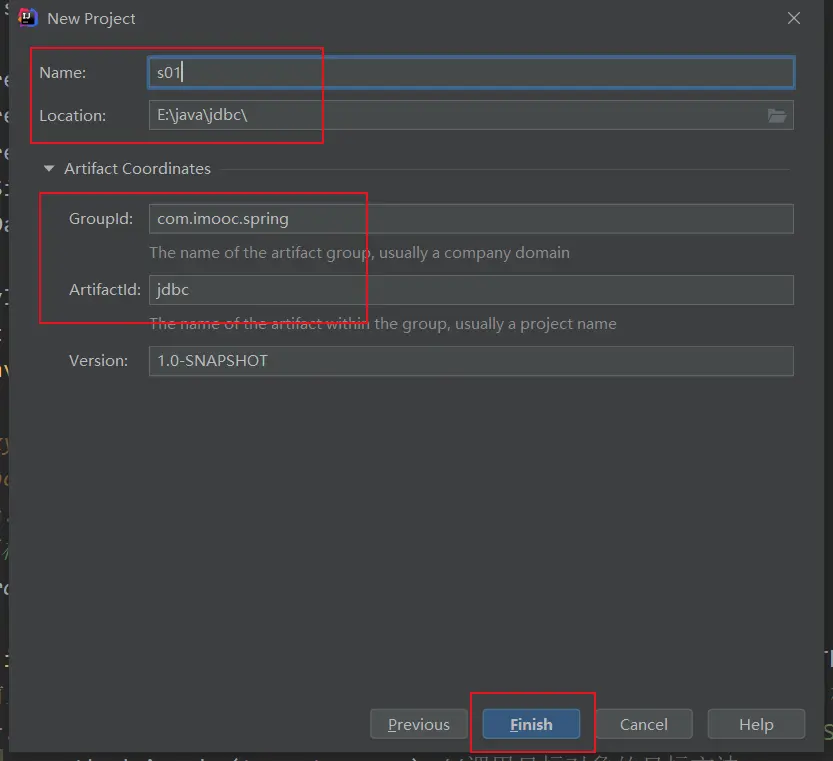Click the Artifact Coordinates heading text
The width and height of the screenshot is (833, 761).
coord(138,168)
